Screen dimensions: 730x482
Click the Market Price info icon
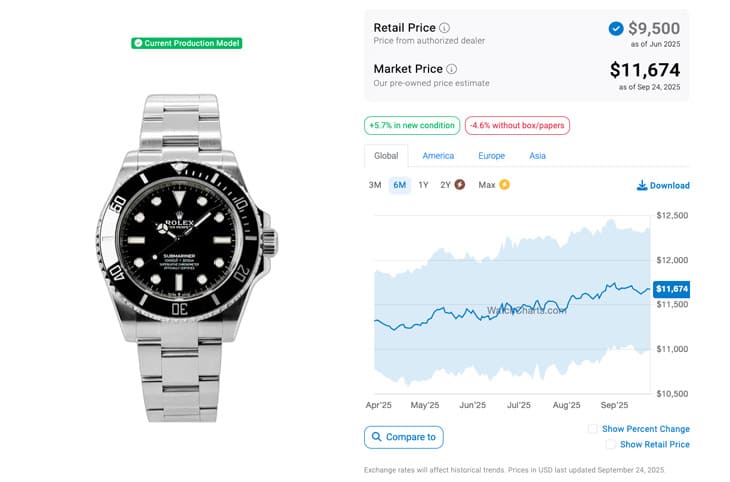451,69
